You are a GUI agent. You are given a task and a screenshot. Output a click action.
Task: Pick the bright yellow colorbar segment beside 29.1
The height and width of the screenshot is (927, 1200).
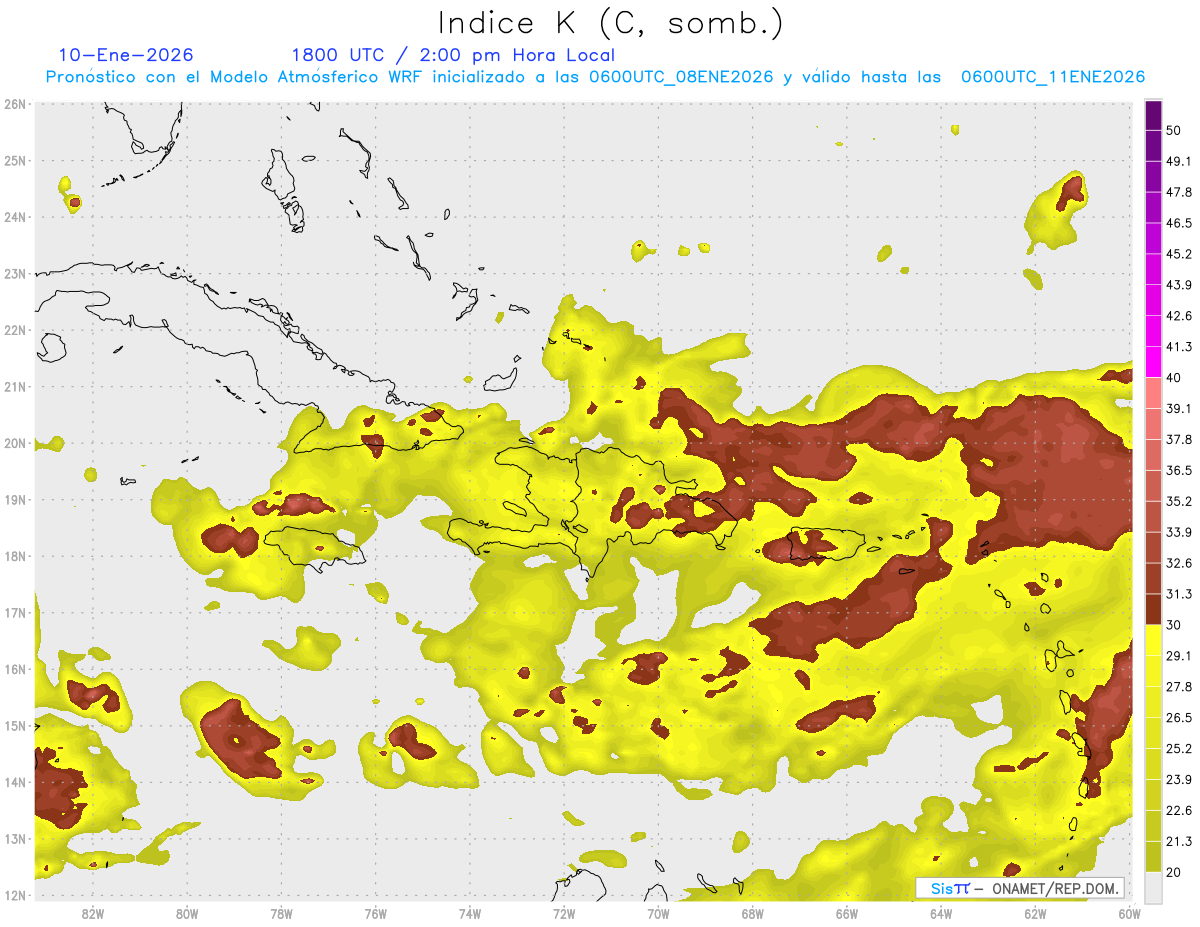pyautogui.click(x=1153, y=640)
